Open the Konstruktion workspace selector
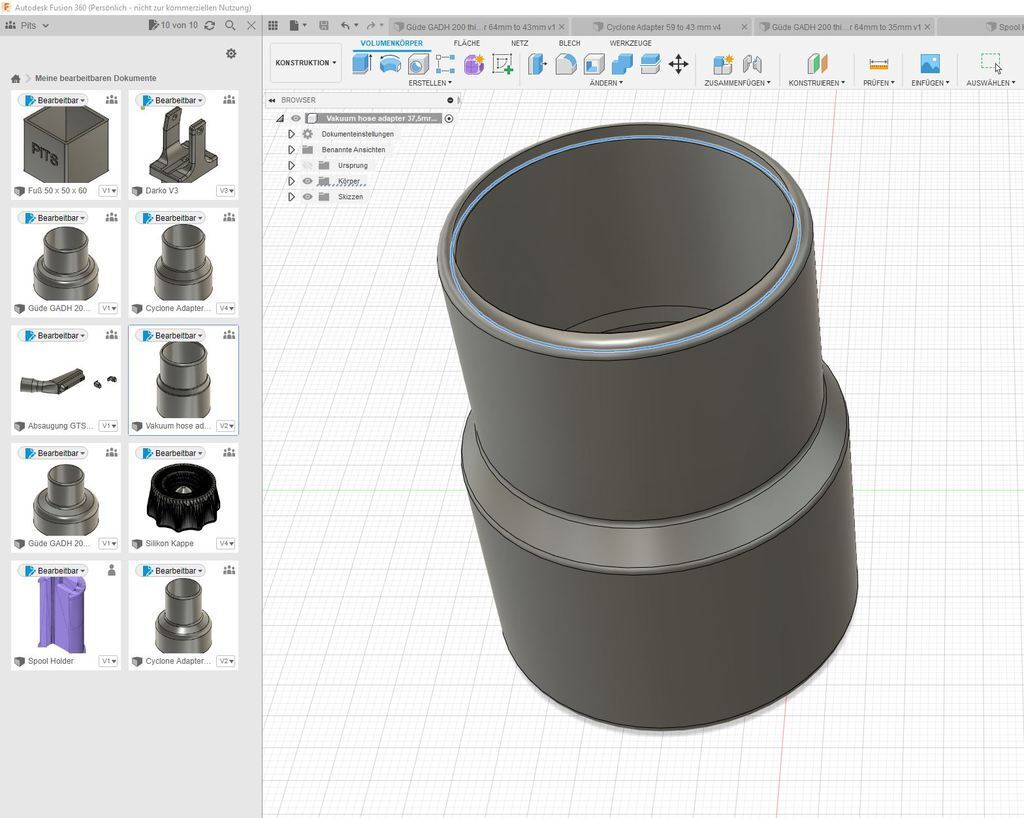 (304, 62)
